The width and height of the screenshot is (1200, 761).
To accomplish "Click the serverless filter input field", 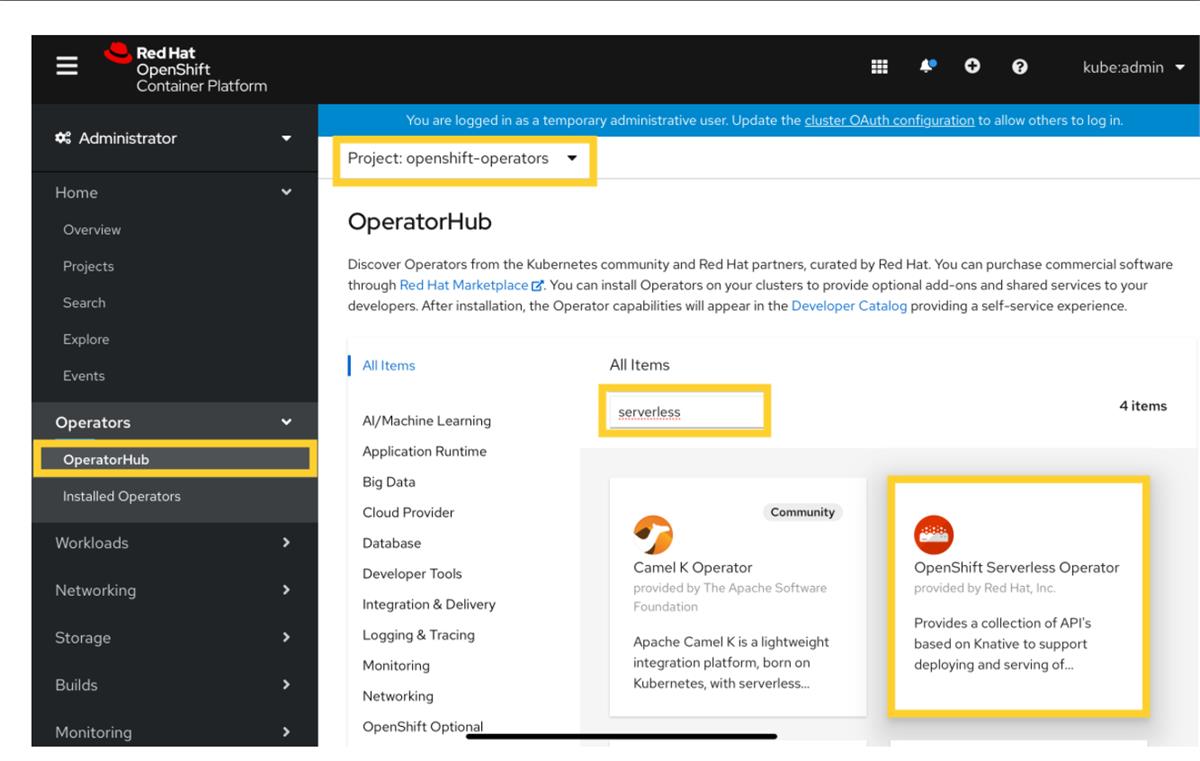I will coord(685,410).
